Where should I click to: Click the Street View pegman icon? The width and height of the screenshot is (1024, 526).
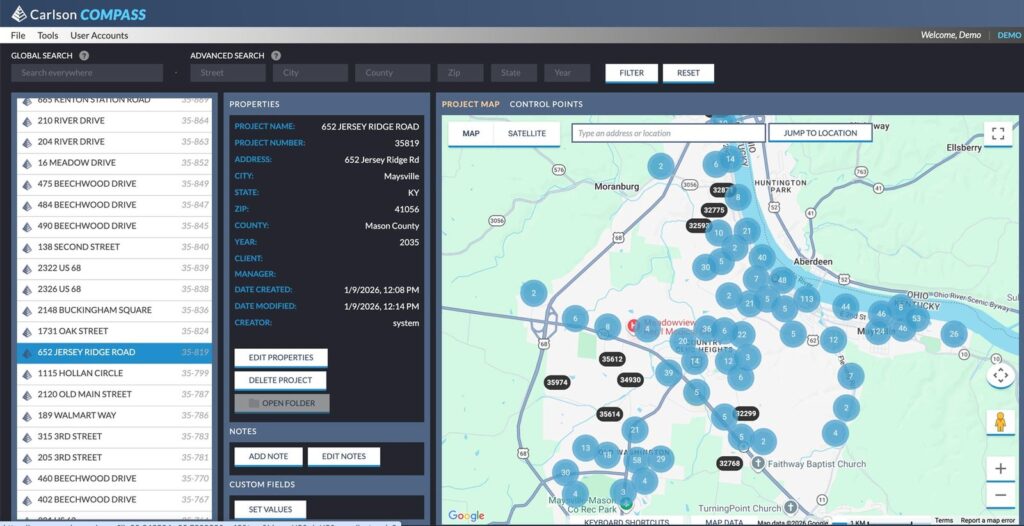coord(1000,422)
